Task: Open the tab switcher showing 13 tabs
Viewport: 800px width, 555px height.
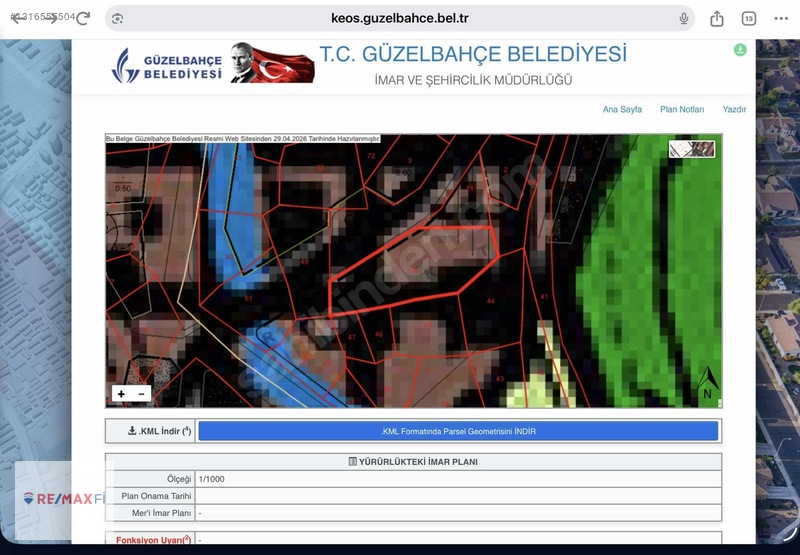Action: point(748,19)
